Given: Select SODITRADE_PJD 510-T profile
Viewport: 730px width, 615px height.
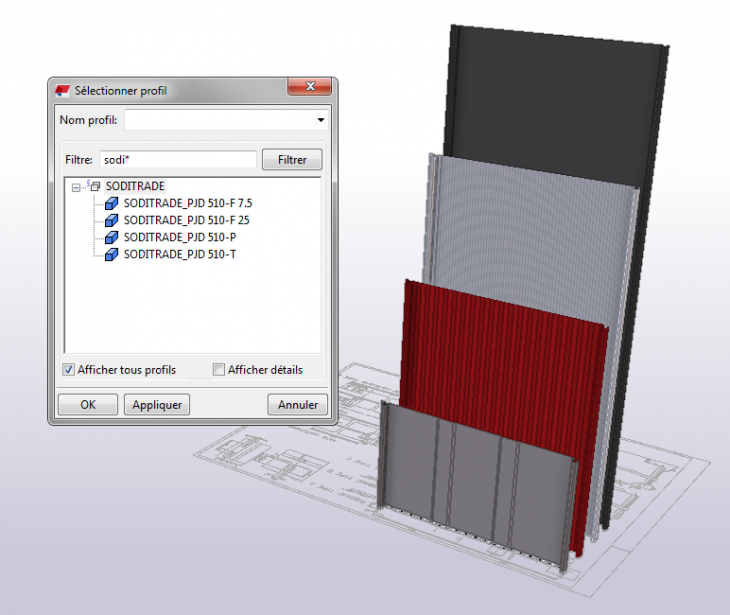Looking at the screenshot, I should tap(180, 254).
